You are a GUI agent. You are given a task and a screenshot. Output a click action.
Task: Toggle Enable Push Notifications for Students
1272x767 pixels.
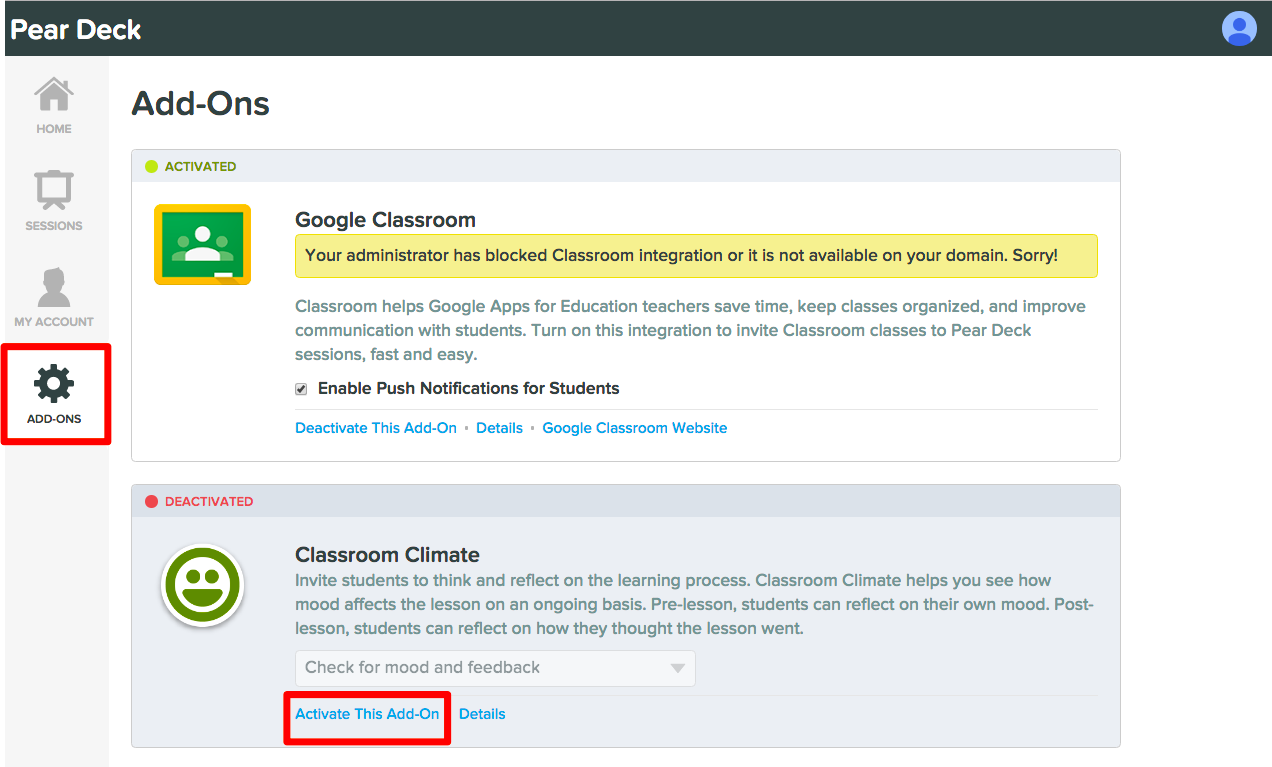pyautogui.click(x=301, y=389)
